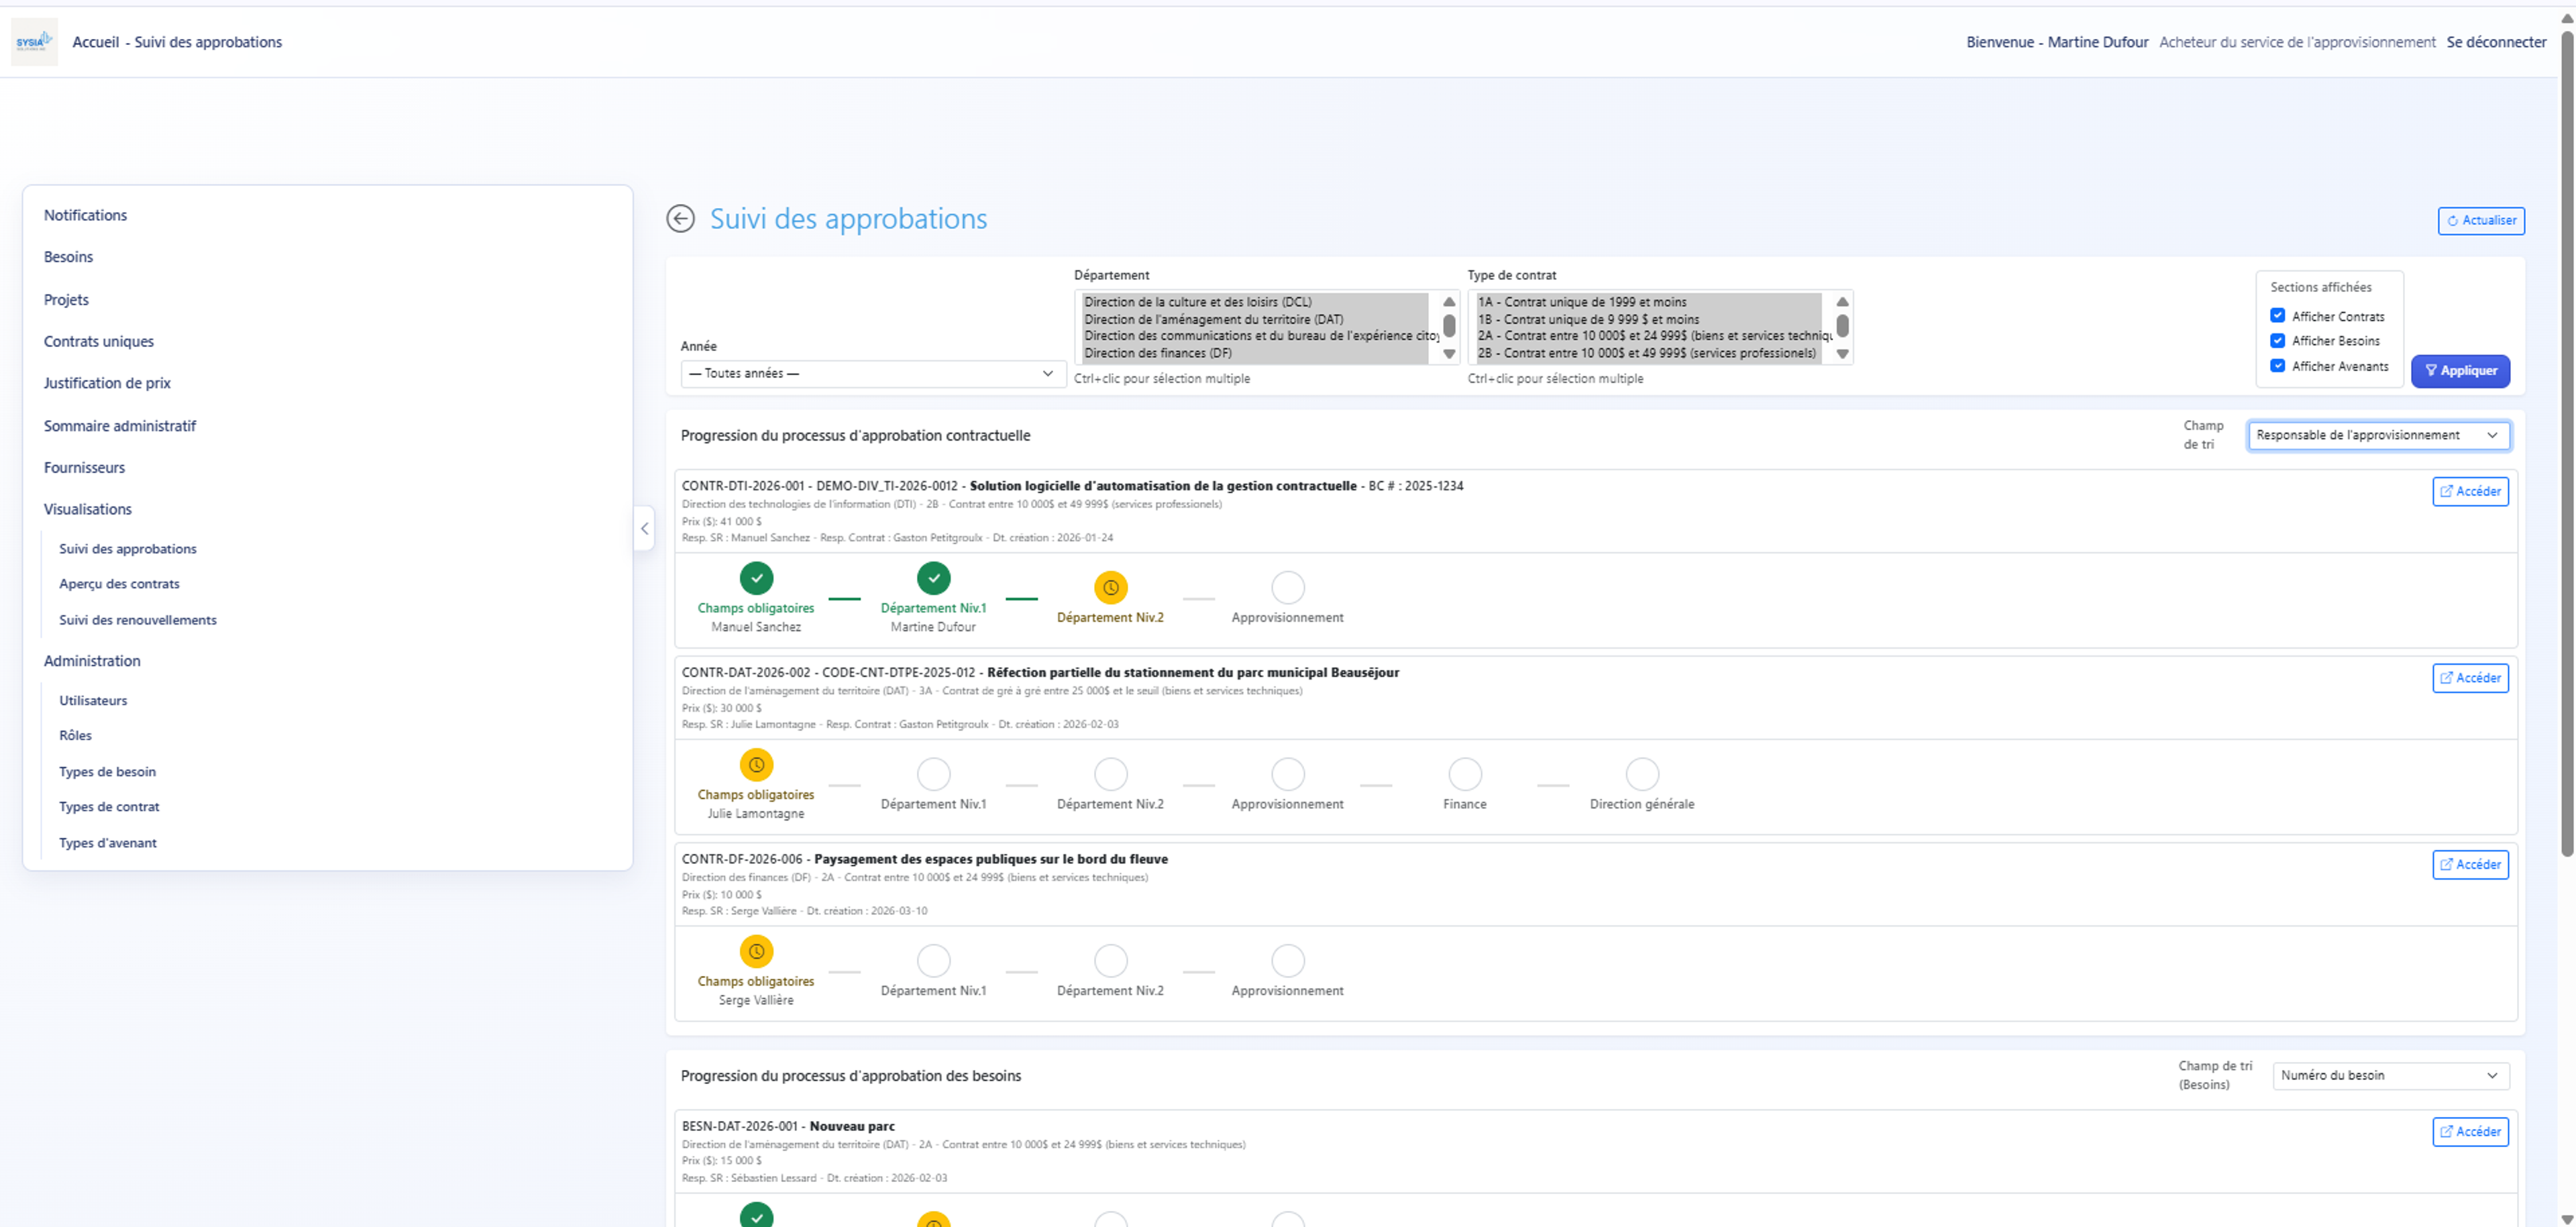The image size is (2576, 1227).
Task: Open Utilisateurs under Administration
Action: [x=93, y=701]
